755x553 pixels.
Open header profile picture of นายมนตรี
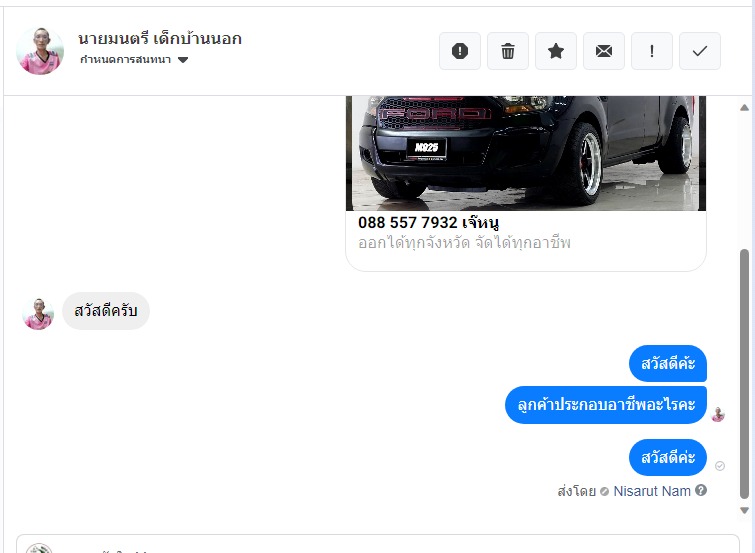click(x=40, y=51)
